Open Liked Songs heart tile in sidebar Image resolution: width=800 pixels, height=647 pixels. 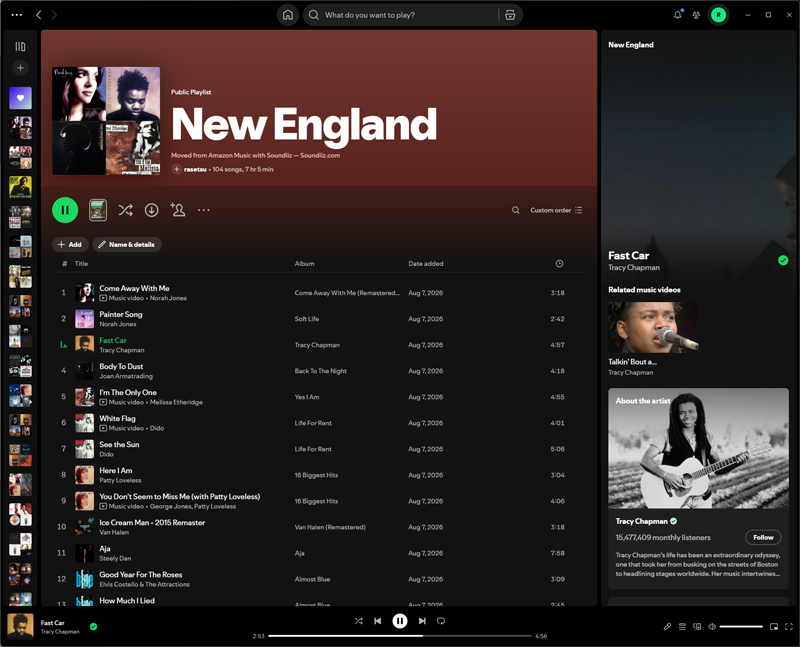(x=20, y=98)
